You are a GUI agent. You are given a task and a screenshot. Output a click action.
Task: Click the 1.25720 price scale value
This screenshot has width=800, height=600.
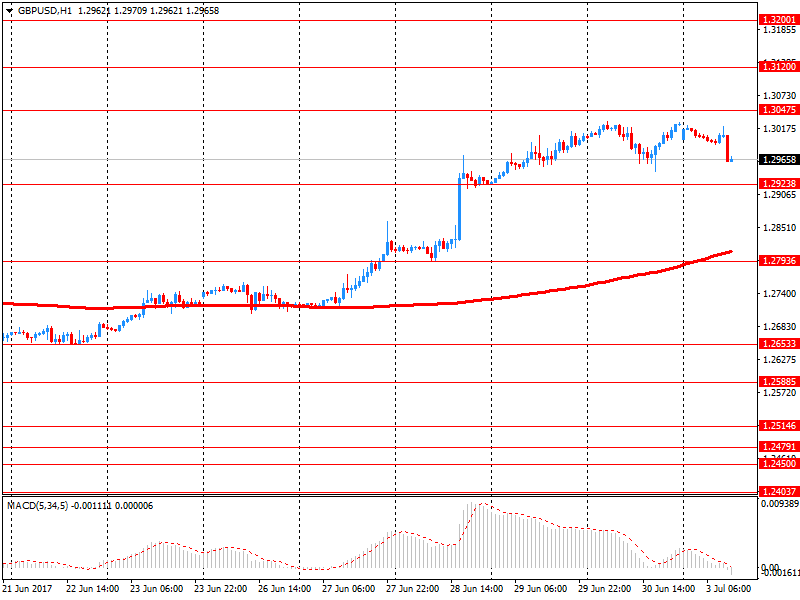coord(779,392)
